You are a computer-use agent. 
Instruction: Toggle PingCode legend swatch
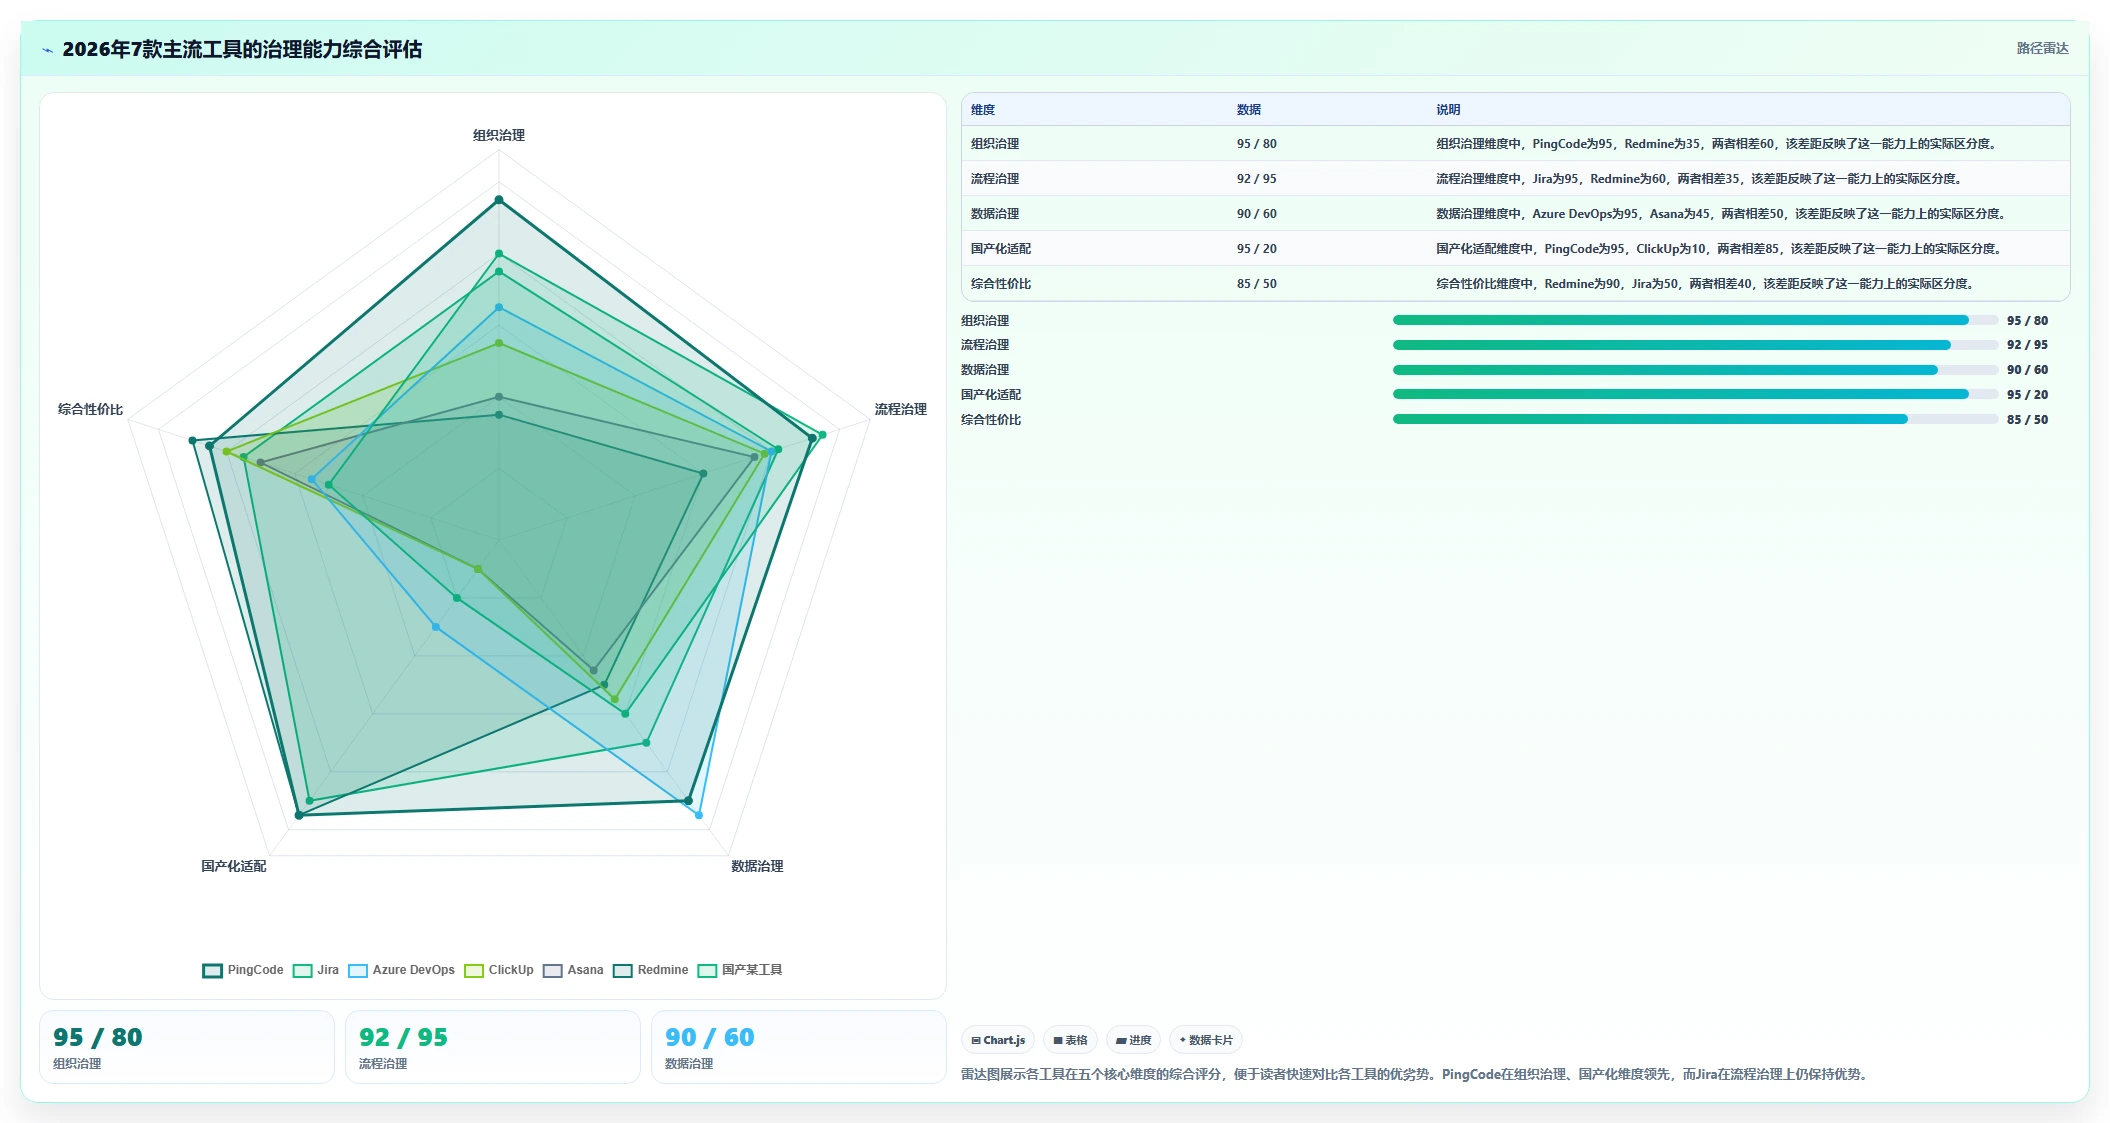pos(212,970)
